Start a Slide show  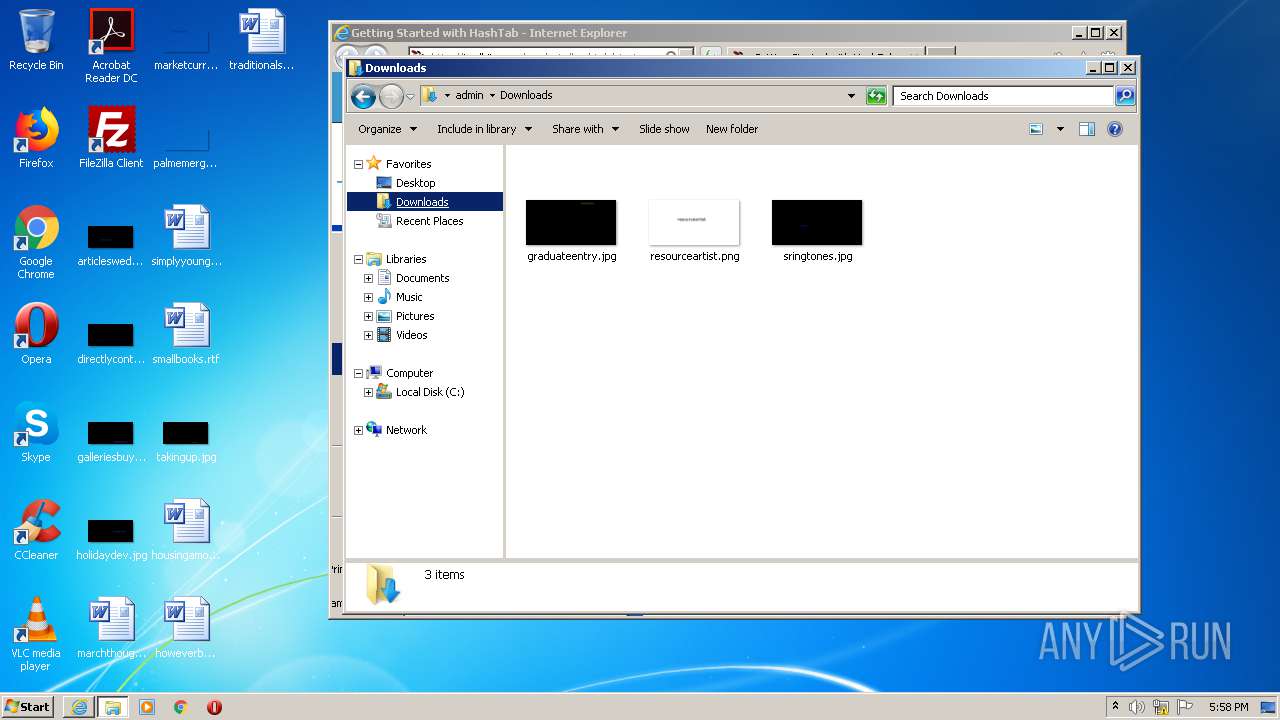[664, 129]
